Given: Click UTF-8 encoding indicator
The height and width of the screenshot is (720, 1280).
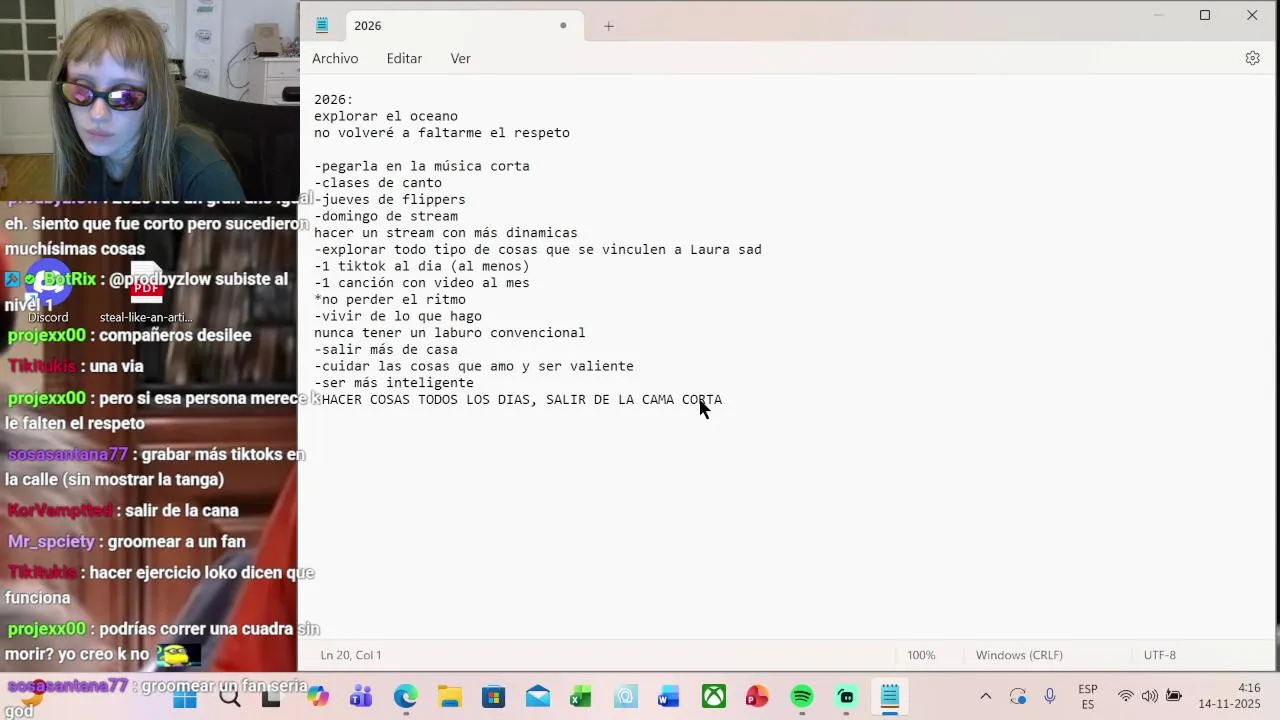Looking at the screenshot, I should (x=1160, y=655).
